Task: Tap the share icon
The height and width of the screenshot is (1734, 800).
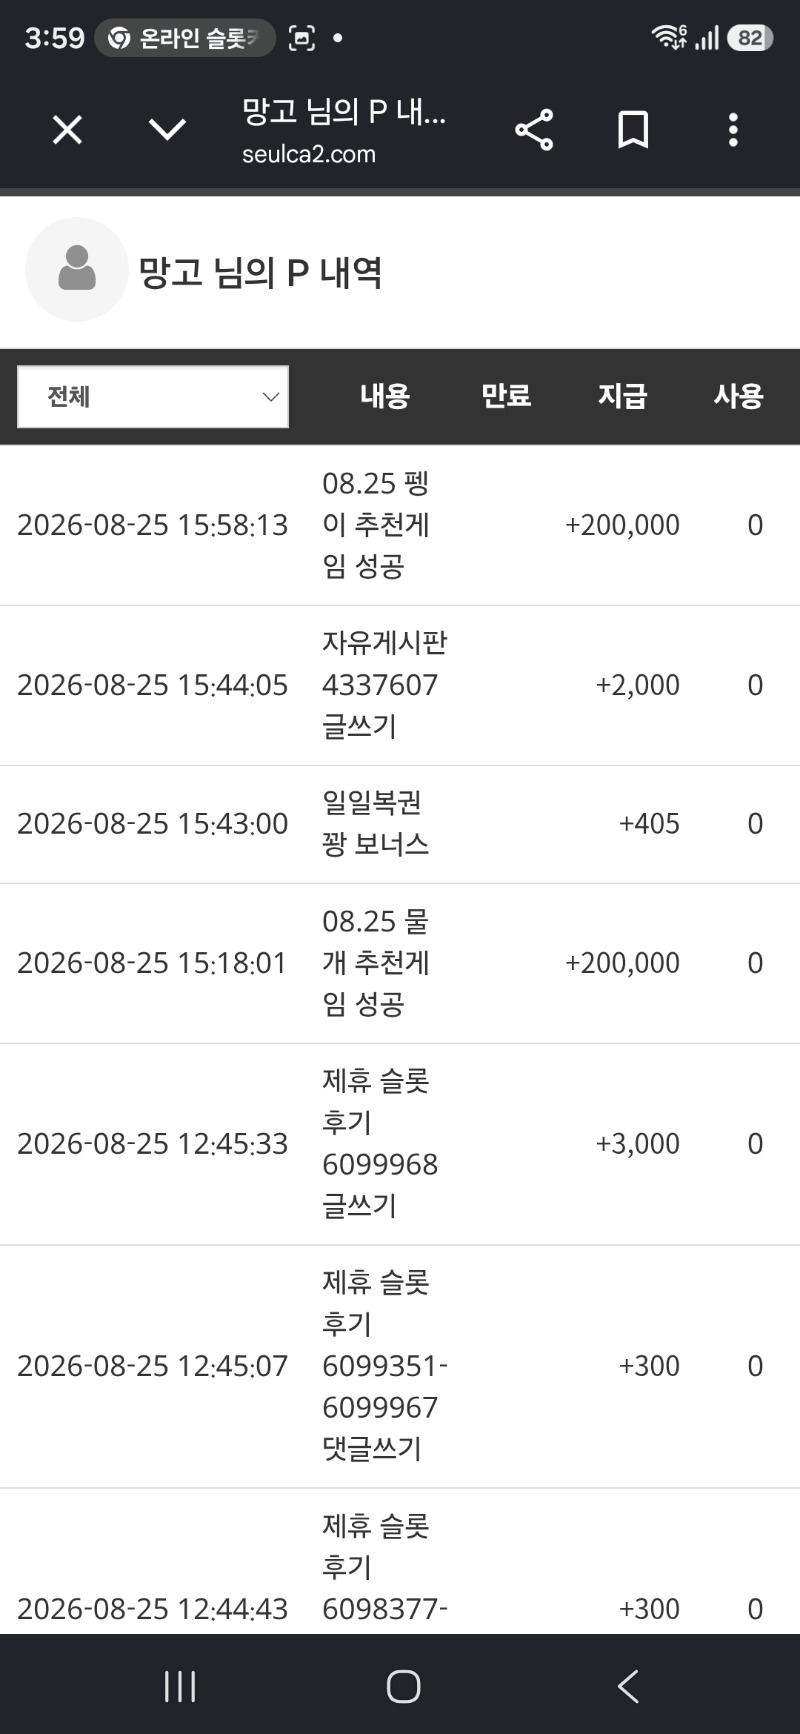Action: pos(534,130)
